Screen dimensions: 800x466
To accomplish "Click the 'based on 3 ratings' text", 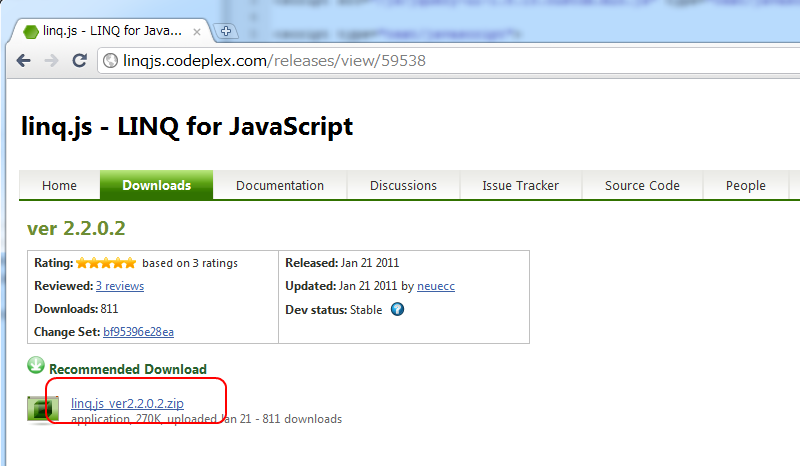I will coord(190,263).
